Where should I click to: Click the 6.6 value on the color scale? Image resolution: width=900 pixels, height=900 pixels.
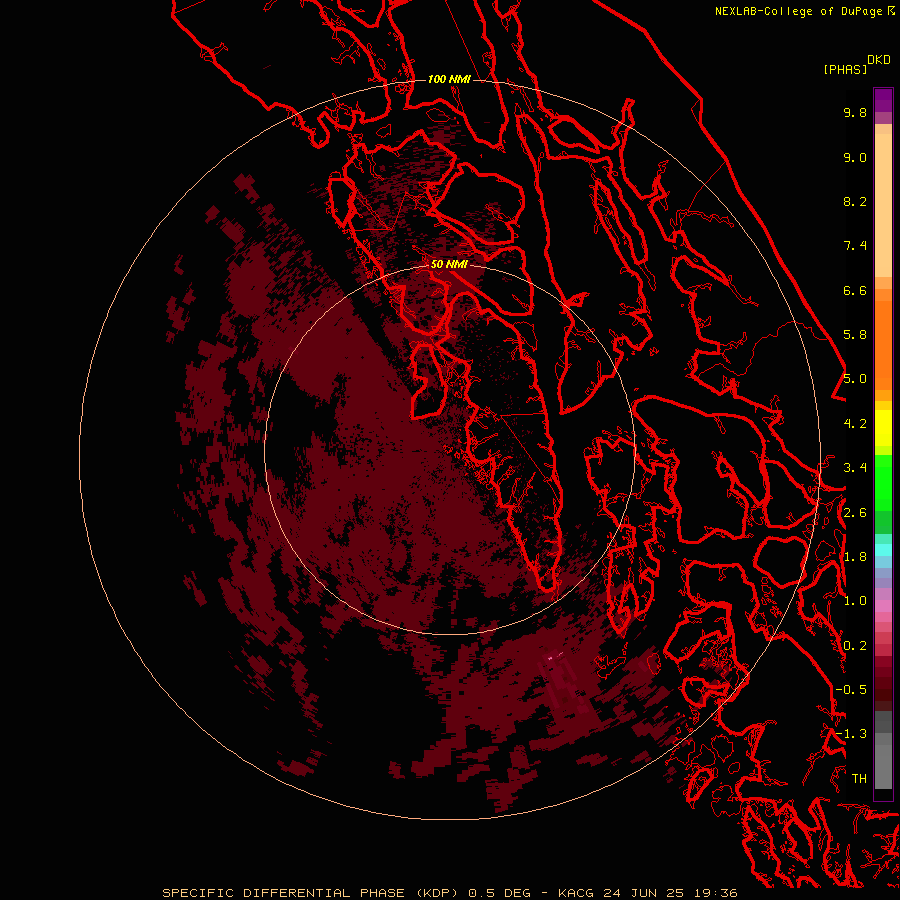[x=855, y=291]
